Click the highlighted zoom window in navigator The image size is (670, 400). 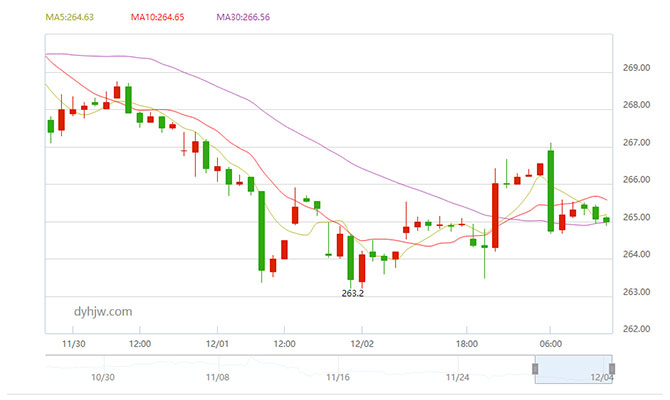pyautogui.click(x=573, y=369)
